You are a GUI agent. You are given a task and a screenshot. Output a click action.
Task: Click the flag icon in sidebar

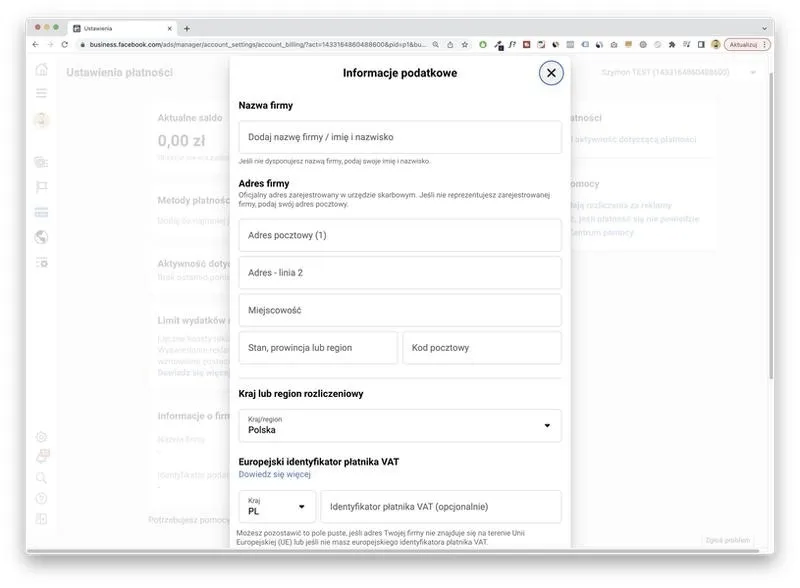coord(42,187)
